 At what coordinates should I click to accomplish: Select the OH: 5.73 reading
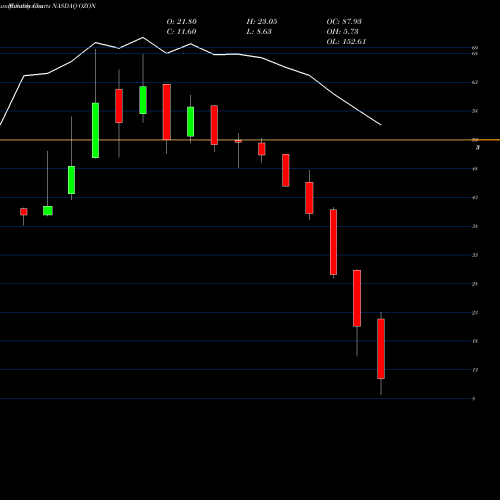tap(342, 32)
